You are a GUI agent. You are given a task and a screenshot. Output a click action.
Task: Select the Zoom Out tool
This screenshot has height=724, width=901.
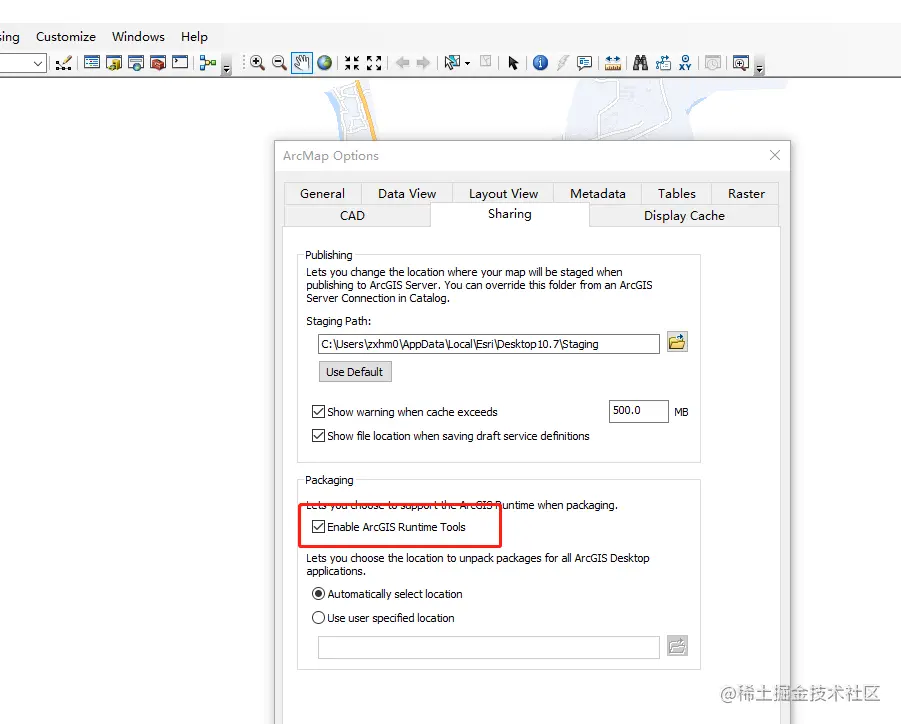279,63
